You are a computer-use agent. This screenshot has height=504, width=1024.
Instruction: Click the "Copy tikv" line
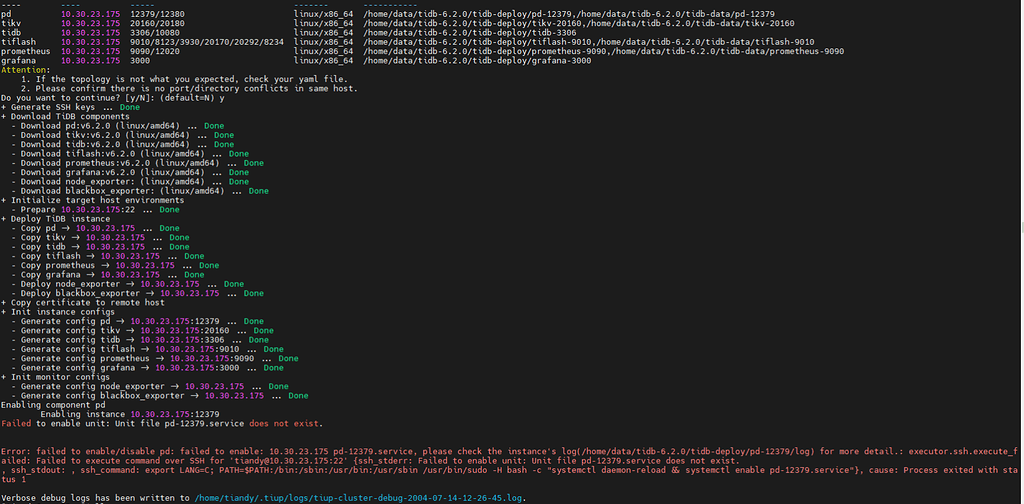click(x=101, y=238)
